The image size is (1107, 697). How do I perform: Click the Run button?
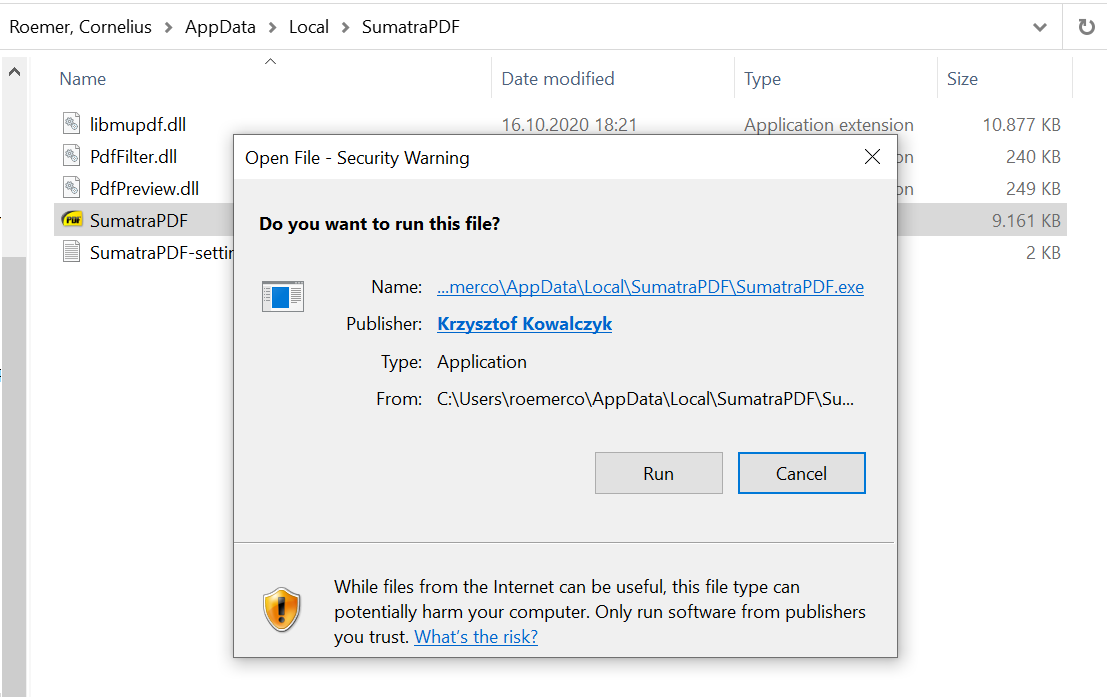(658, 473)
